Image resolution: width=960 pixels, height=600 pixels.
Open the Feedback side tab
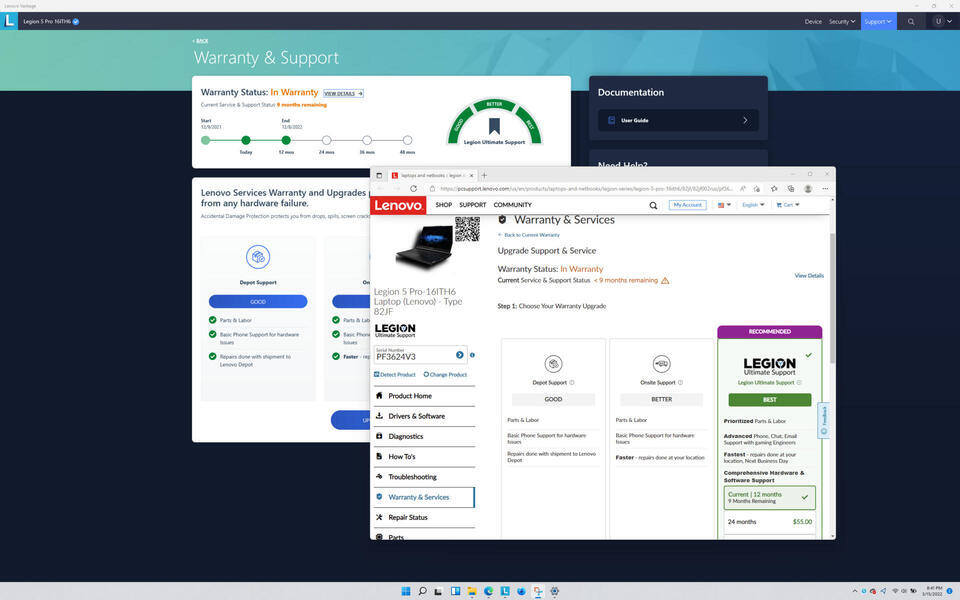tap(823, 420)
